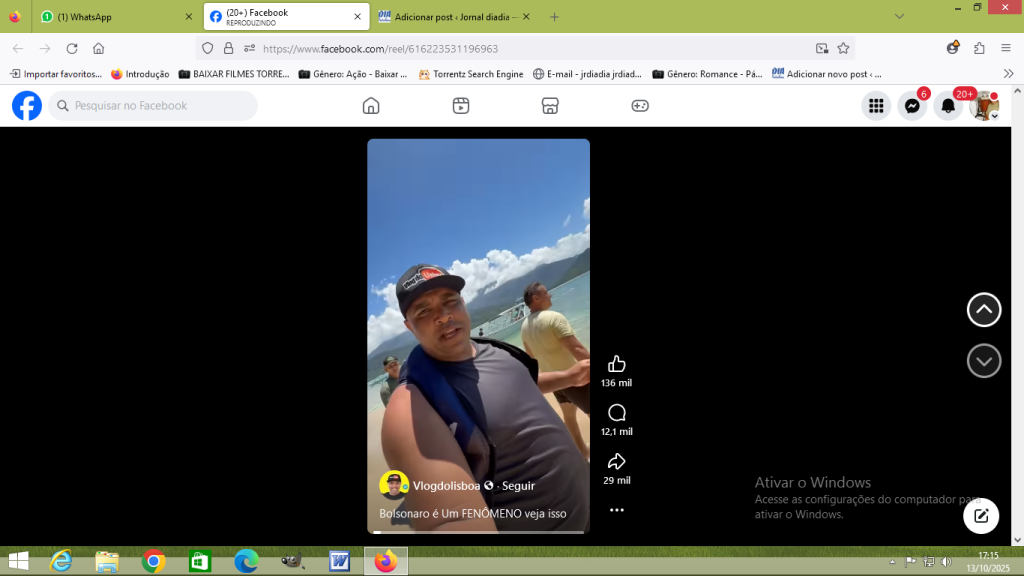Viewport: 1024px width, 576px height.
Task: Bookmark this page with star icon
Action: 843,48
